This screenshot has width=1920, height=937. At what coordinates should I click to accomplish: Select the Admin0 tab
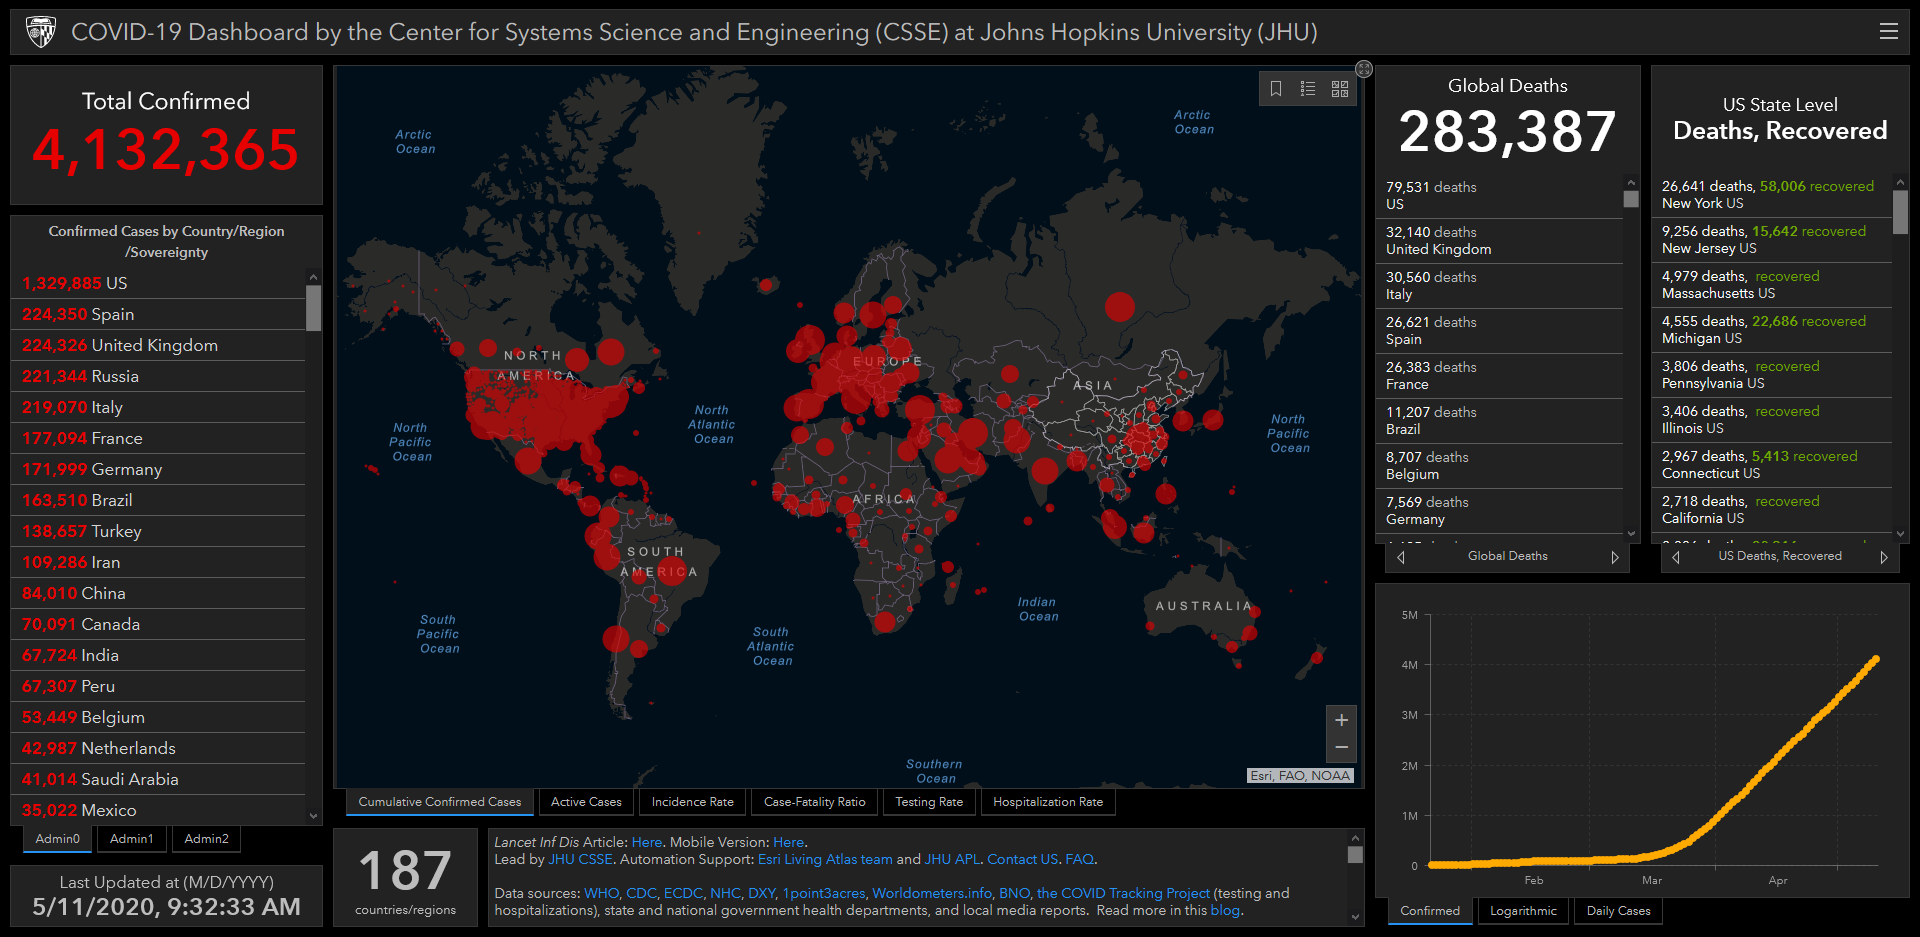tap(57, 839)
